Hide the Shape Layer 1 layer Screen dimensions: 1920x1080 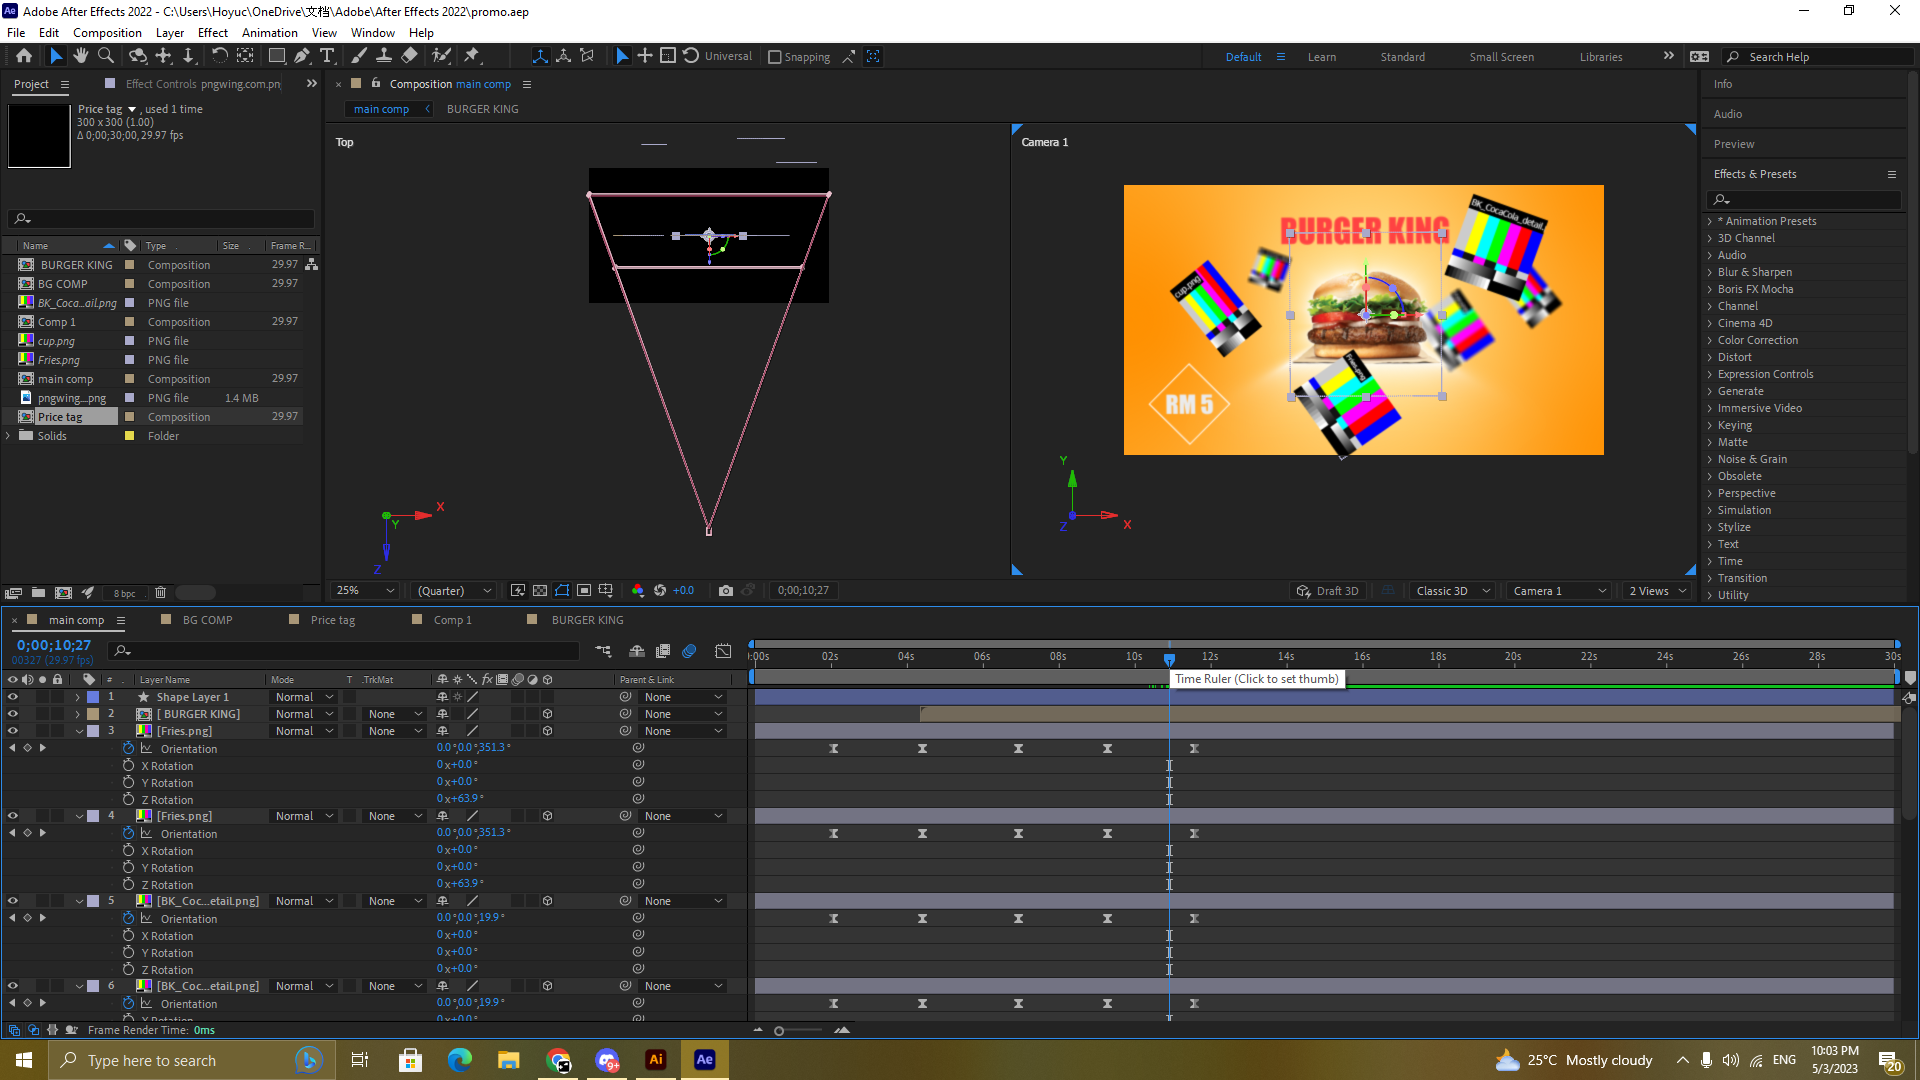point(13,697)
